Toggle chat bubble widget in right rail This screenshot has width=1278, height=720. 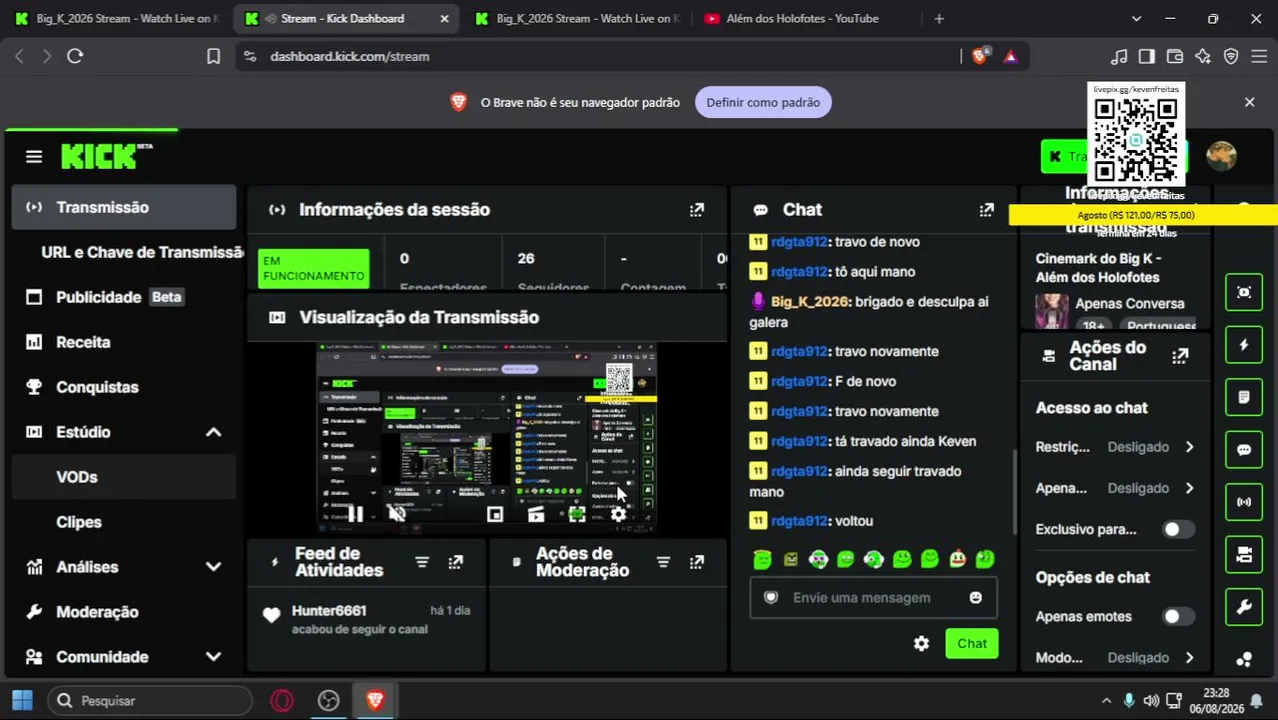pyautogui.click(x=1244, y=450)
